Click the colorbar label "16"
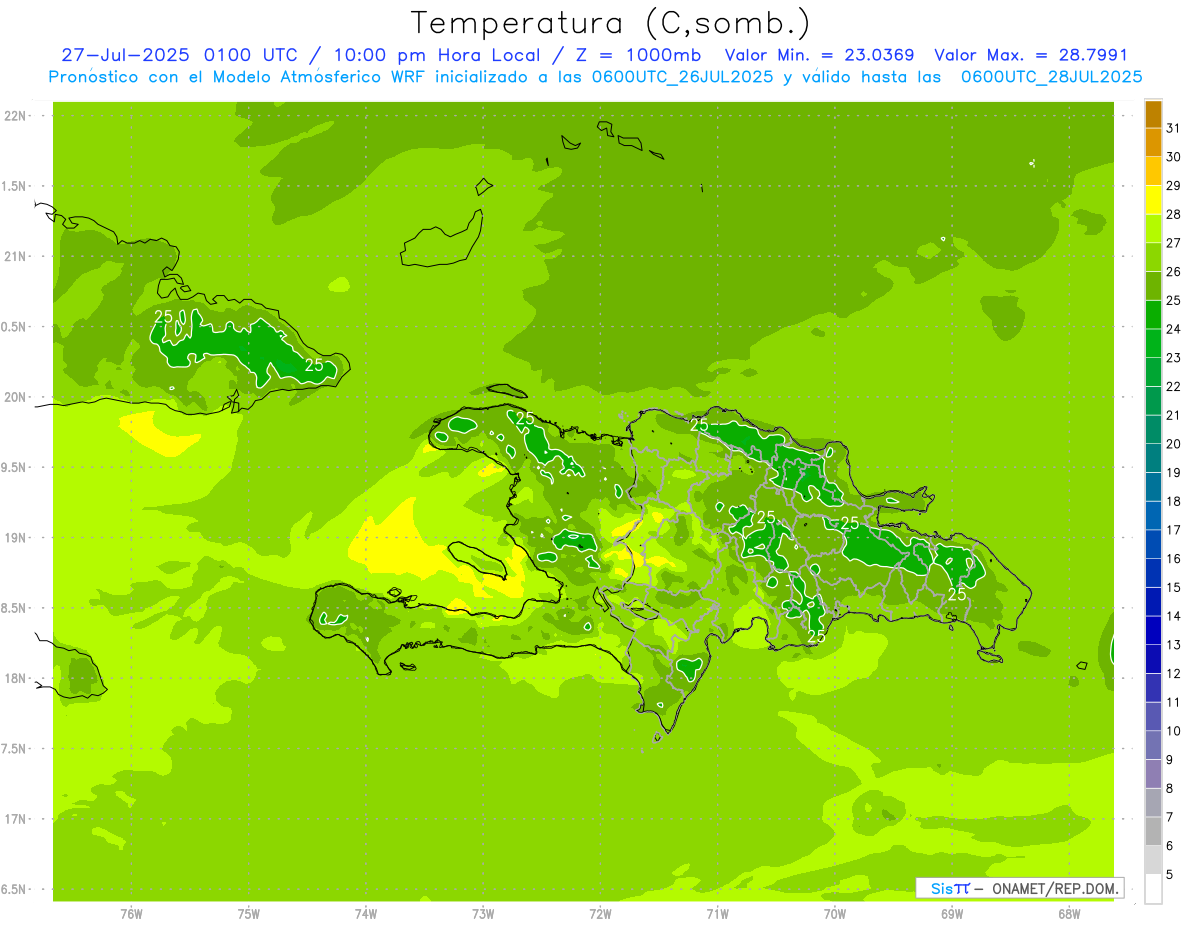 [x=1174, y=559]
